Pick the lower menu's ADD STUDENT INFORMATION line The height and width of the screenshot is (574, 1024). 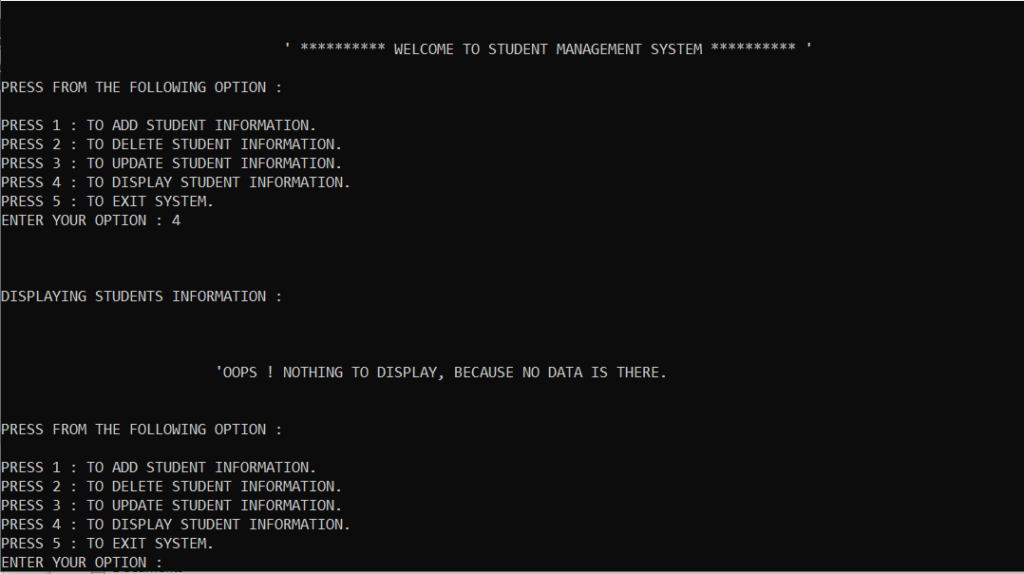(x=158, y=467)
